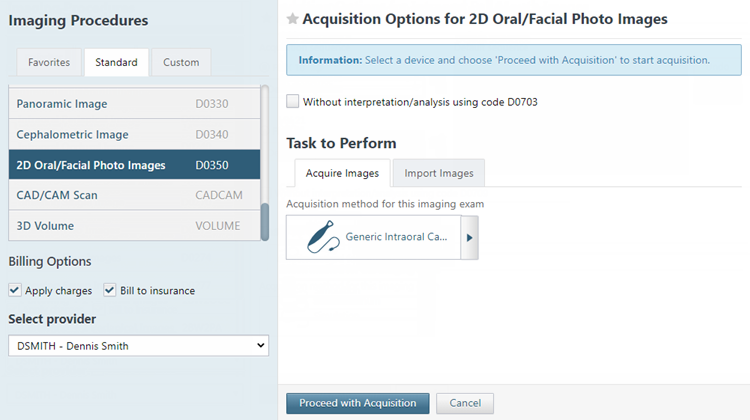750x420 pixels.
Task: Select 2D Oral/Facial Photo Images D0350 row
Action: (130, 165)
